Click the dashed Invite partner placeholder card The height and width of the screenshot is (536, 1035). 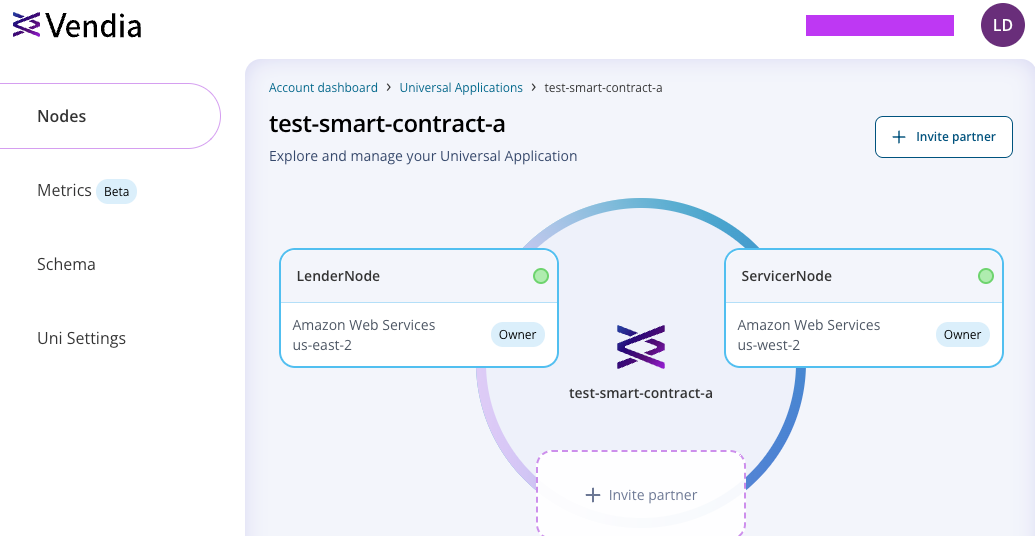(x=641, y=494)
